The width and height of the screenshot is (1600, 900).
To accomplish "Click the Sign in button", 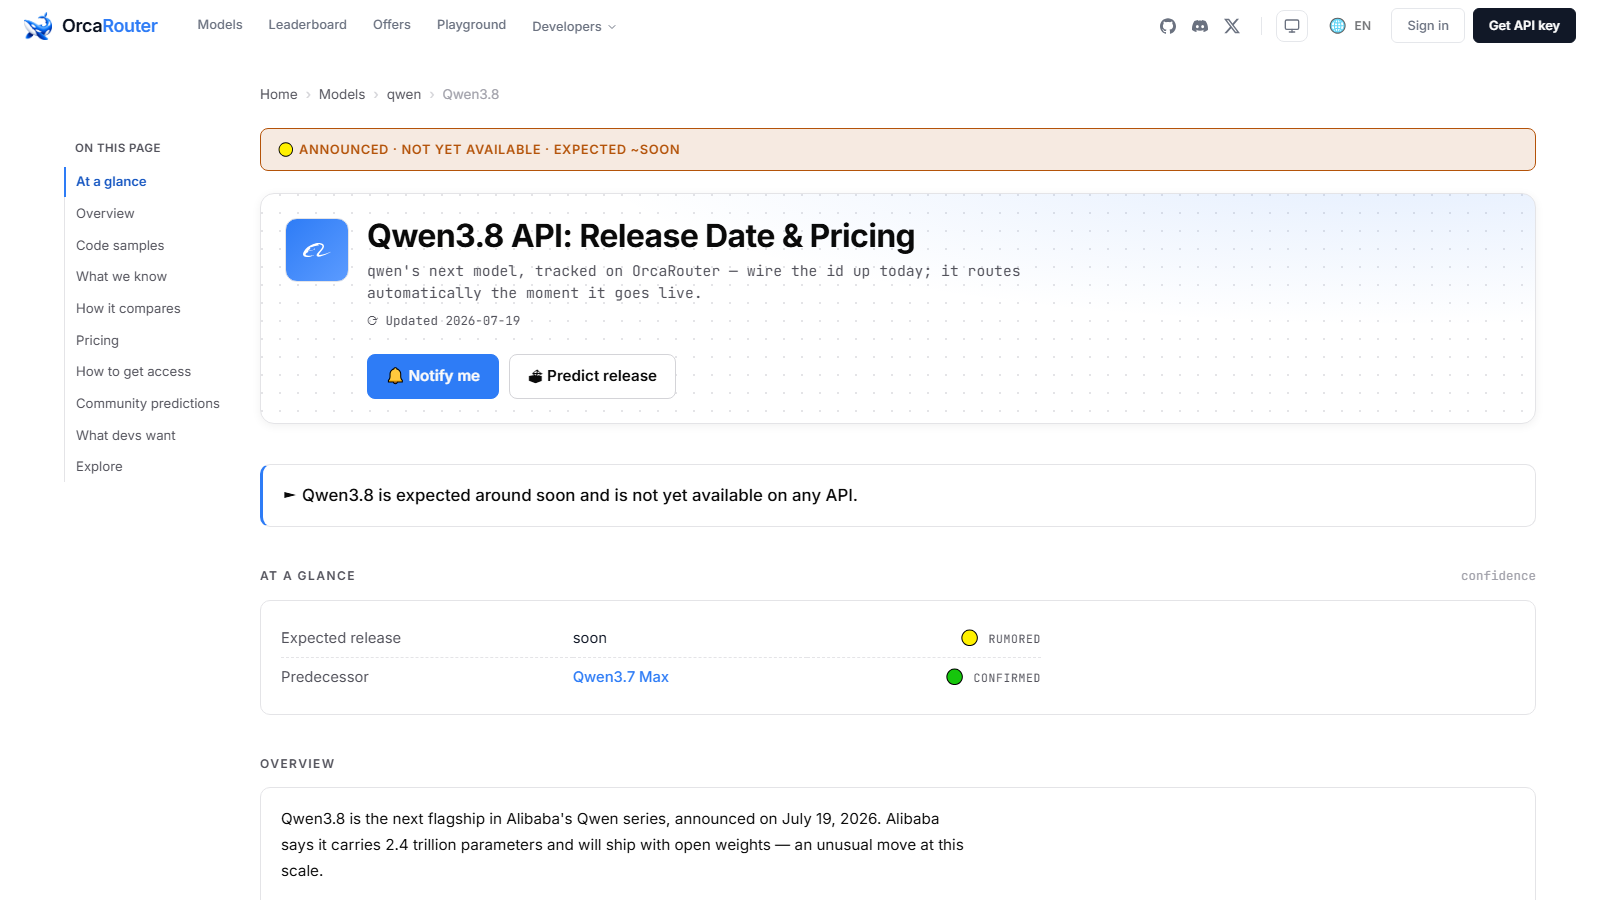I will [x=1428, y=26].
